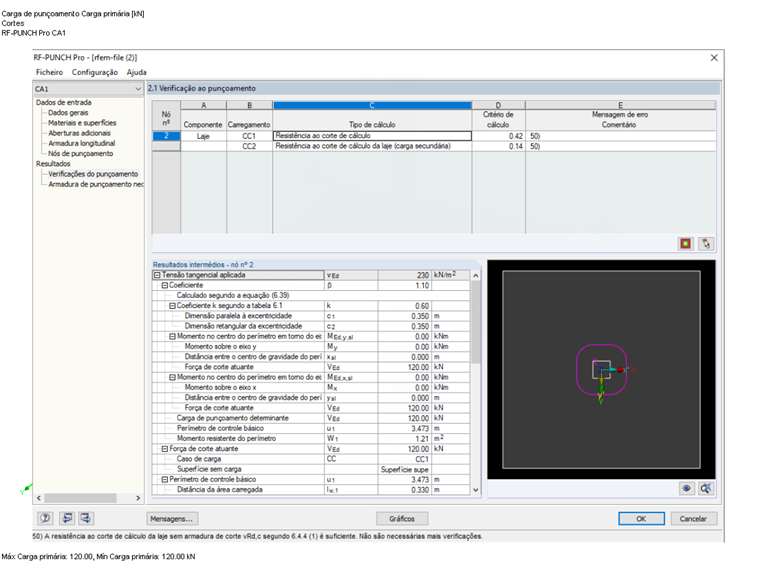Image resolution: width=760 pixels, height=570 pixels.
Task: Click the Mensagens... button
Action: pos(172,519)
